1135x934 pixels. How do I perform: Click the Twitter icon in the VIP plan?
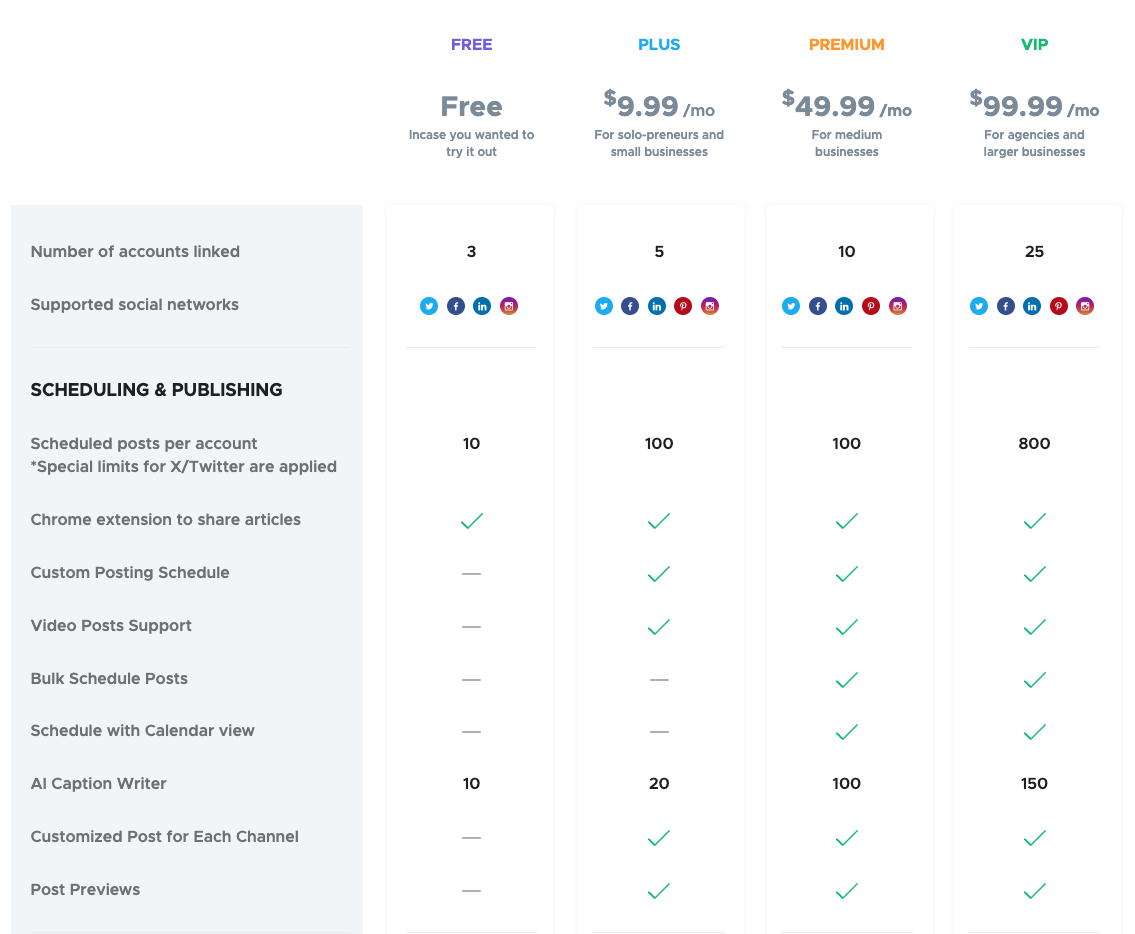pos(979,306)
